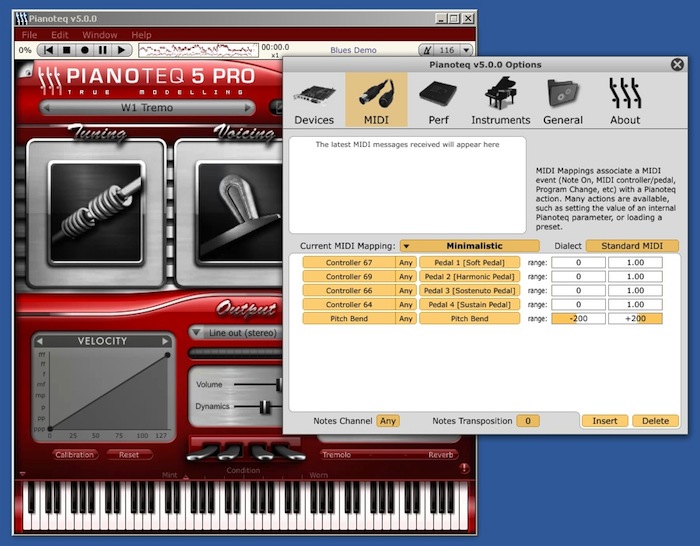Viewport: 700px width, 546px height.
Task: Open the W1 Tremo preset selector
Action: [x=147, y=108]
